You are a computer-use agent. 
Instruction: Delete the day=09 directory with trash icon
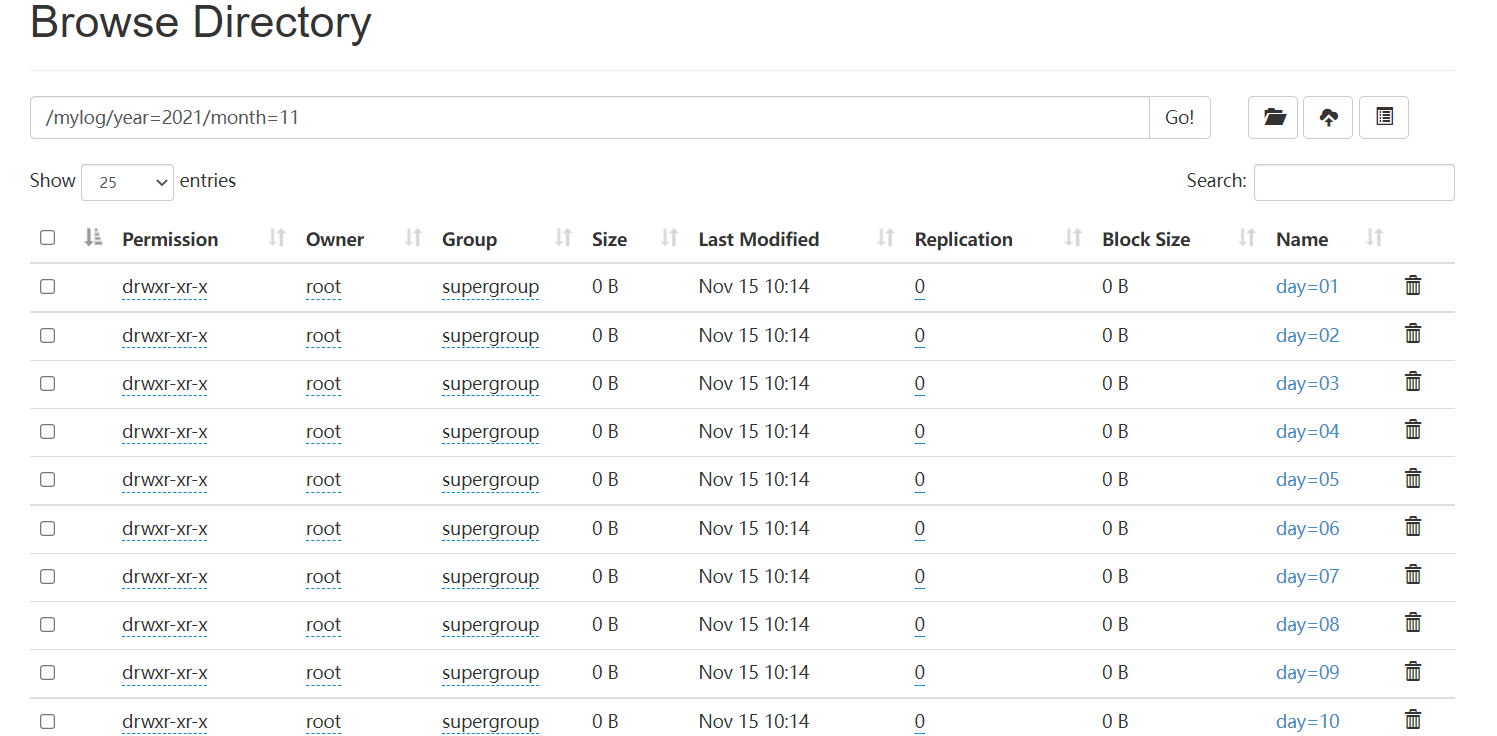tap(1413, 671)
